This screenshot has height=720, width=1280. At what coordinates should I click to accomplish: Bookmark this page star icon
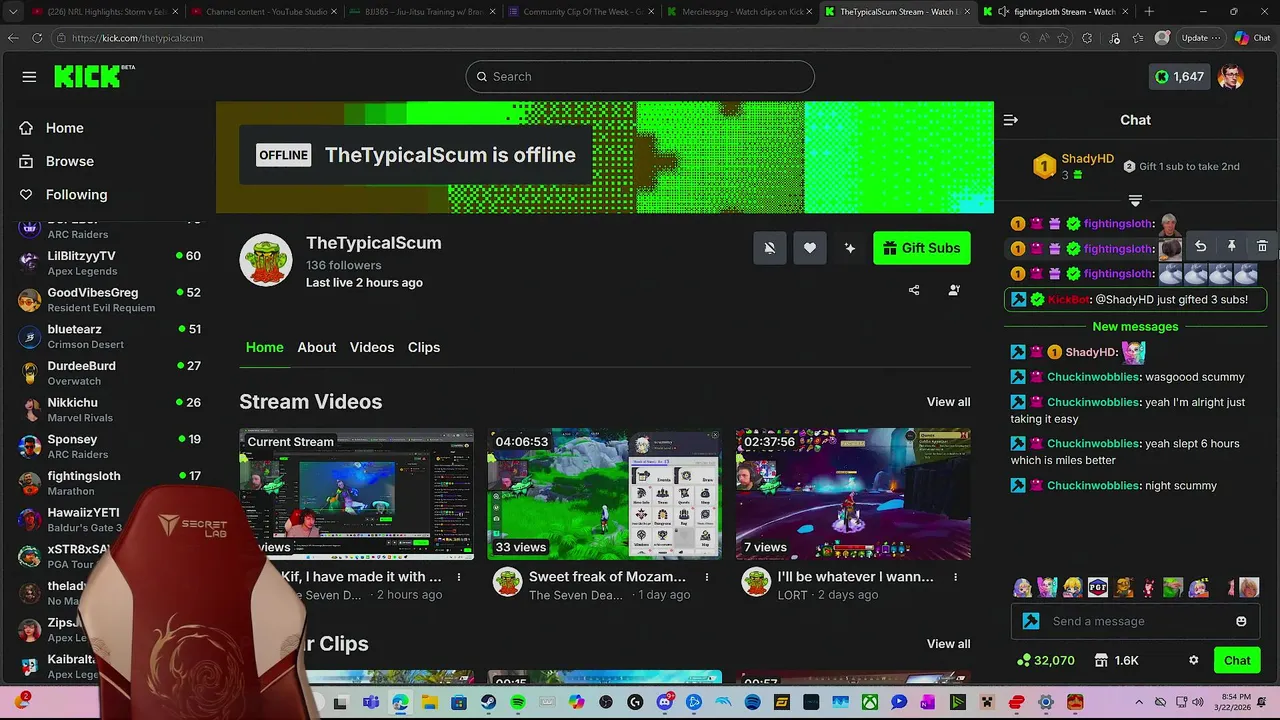[1062, 38]
